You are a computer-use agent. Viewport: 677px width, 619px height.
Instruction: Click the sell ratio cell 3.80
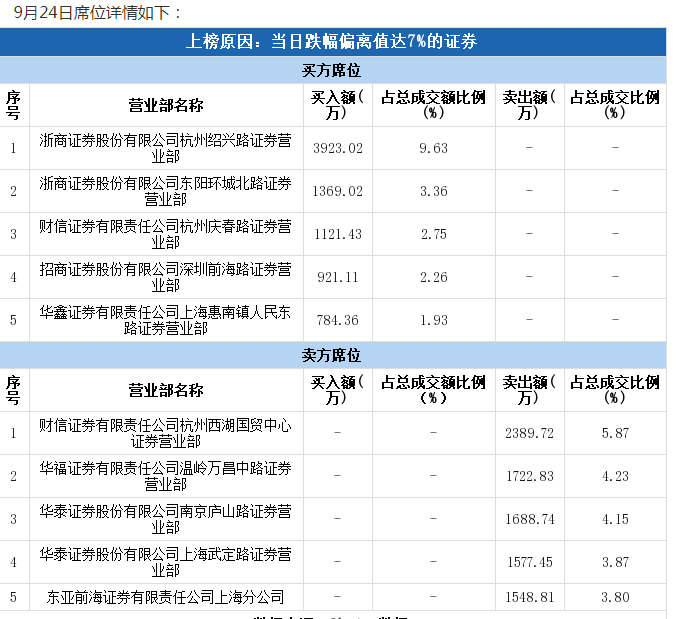615,597
